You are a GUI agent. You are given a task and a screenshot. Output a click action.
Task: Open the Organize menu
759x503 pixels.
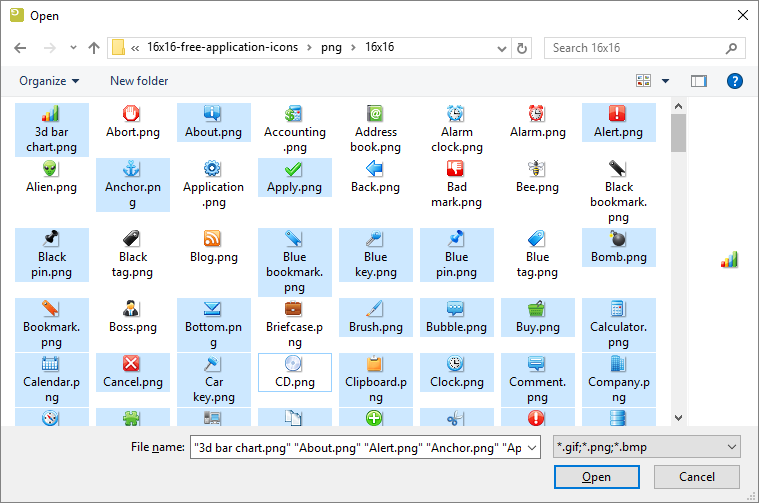[x=49, y=81]
